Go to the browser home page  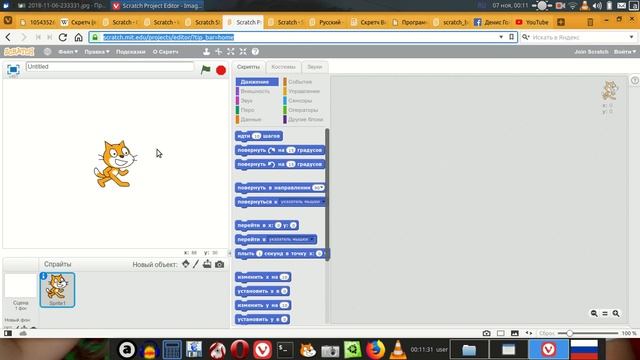pos(78,37)
